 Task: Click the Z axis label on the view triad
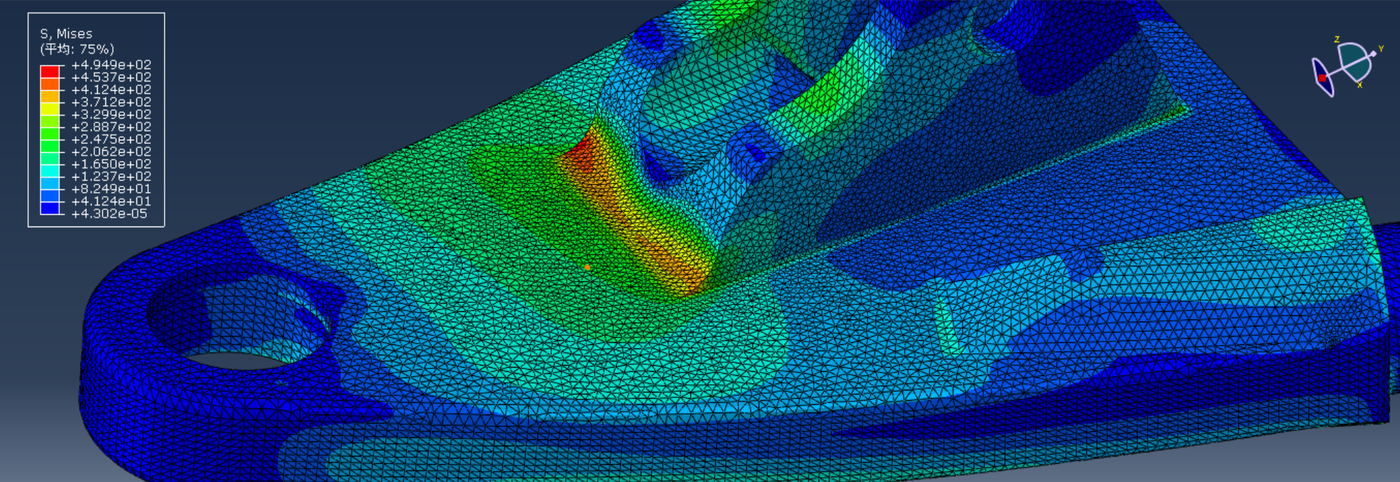pyautogui.click(x=1337, y=39)
